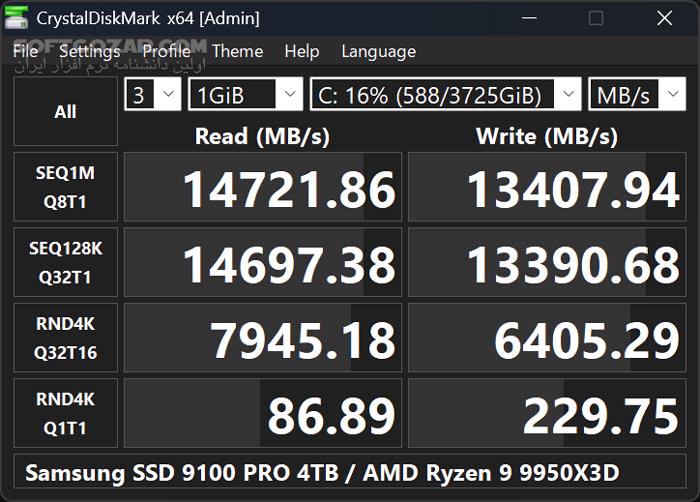Open the C: drive selection dropdown

(445, 95)
